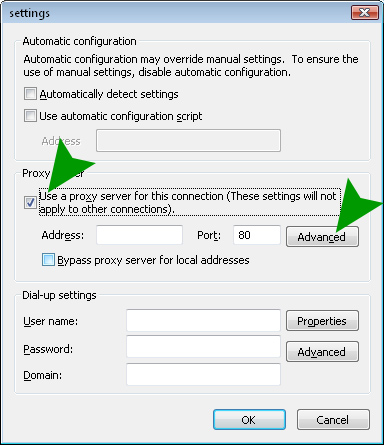Click the 'Port:' label

tap(209, 235)
